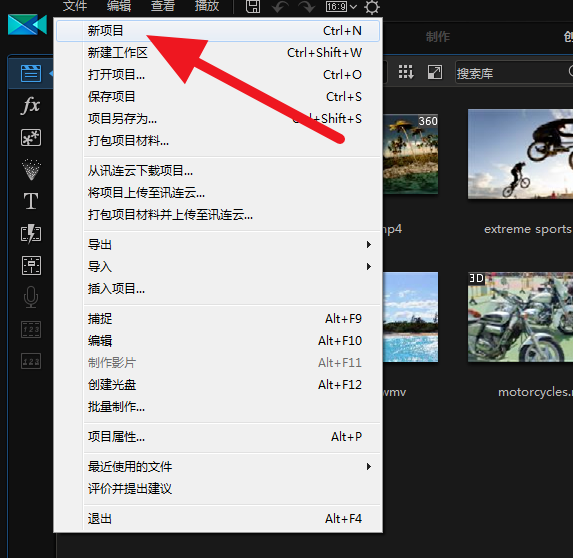Open the Particle Room icon
The height and width of the screenshot is (558, 573).
(x=31, y=170)
